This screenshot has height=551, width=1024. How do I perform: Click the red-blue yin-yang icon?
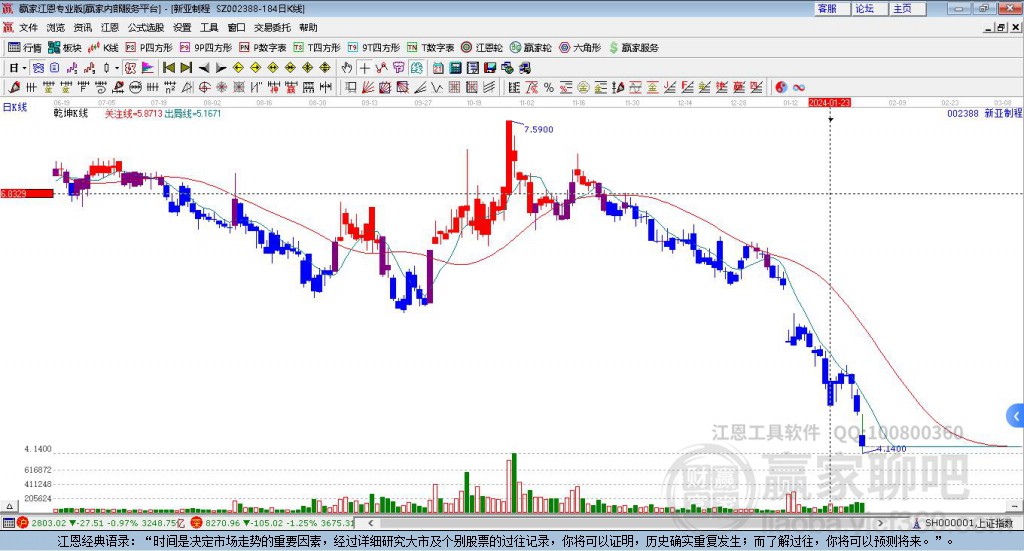point(781,87)
